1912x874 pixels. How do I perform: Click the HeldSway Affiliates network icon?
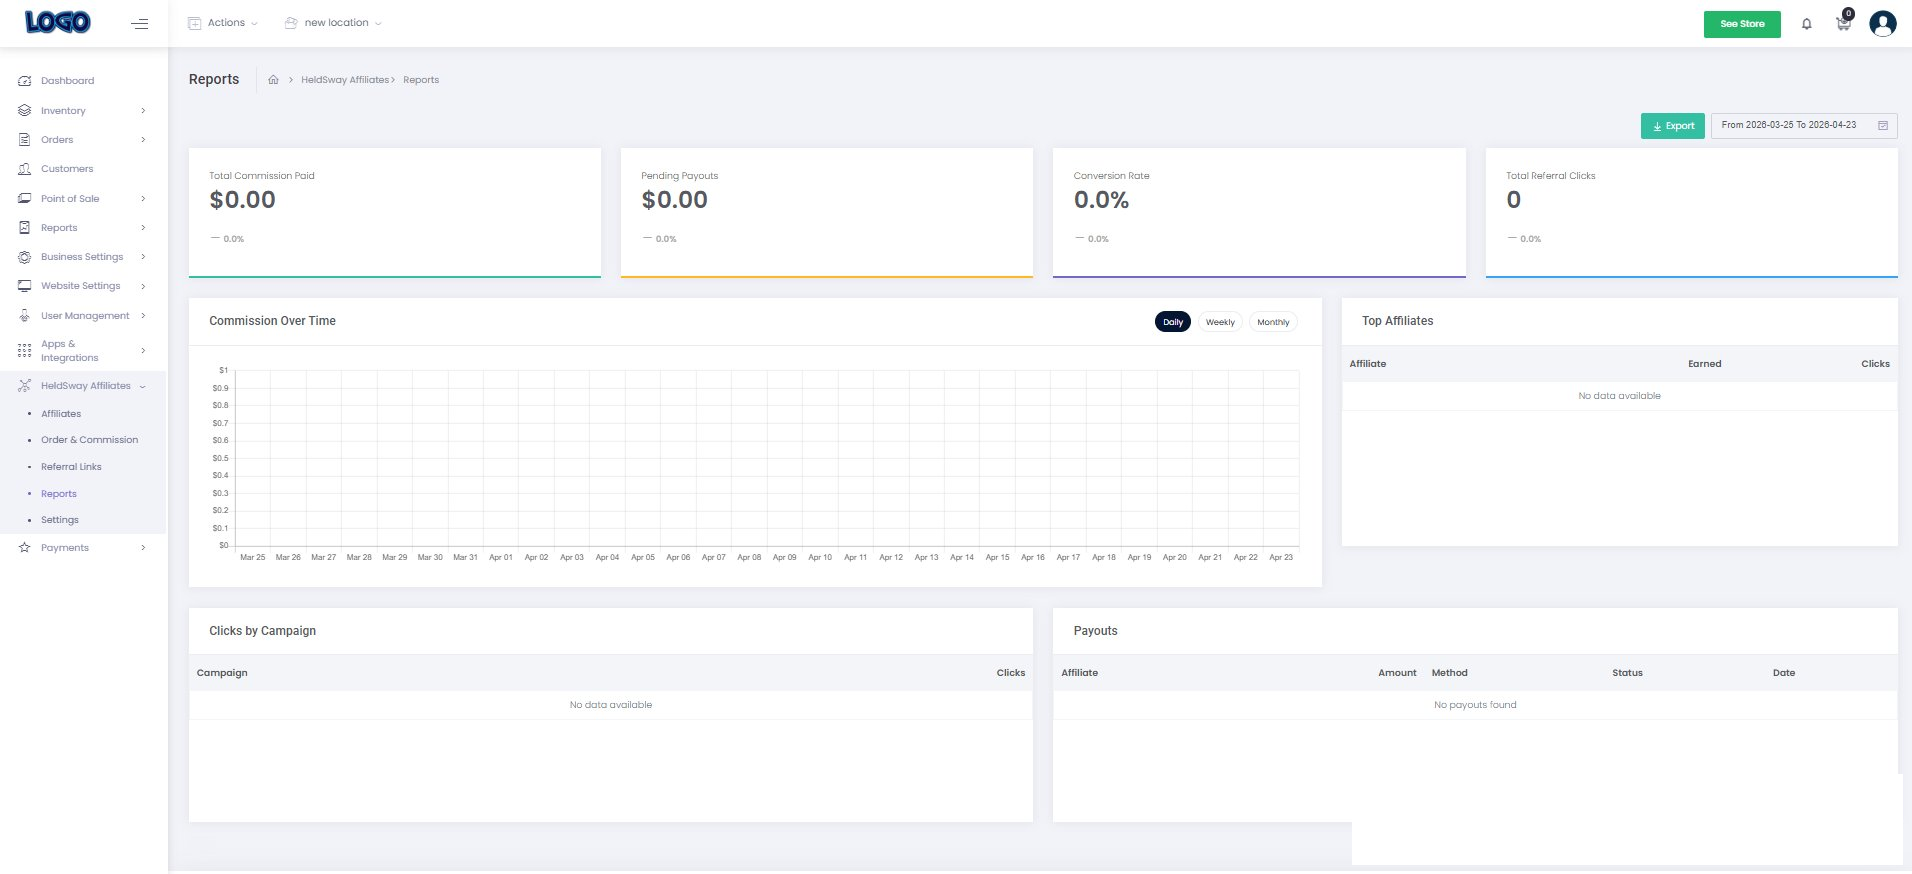click(24, 386)
